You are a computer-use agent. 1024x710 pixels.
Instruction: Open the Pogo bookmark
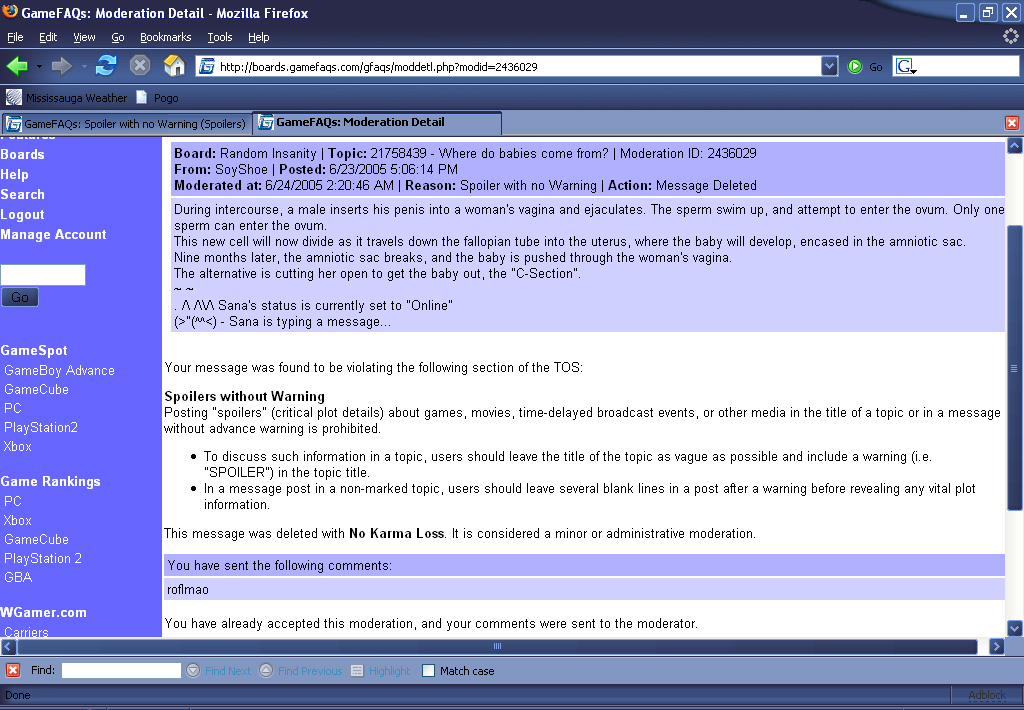157,98
